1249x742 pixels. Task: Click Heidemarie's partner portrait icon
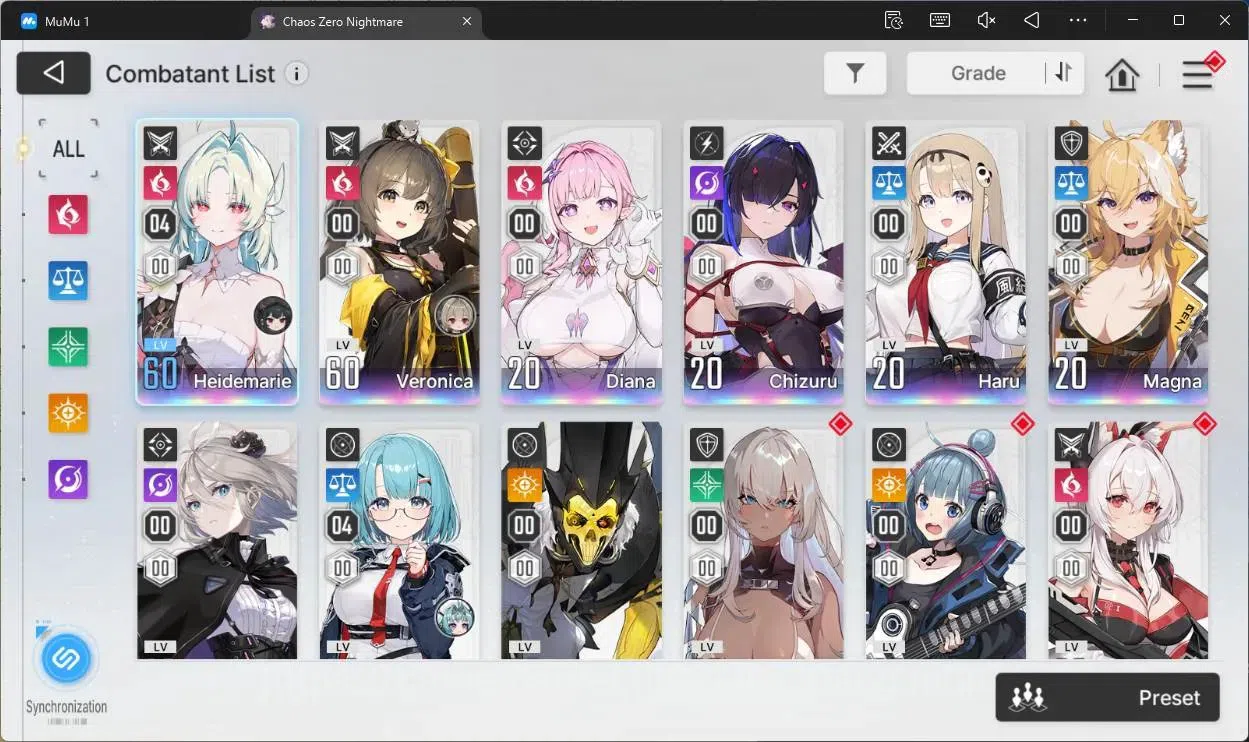tap(272, 315)
